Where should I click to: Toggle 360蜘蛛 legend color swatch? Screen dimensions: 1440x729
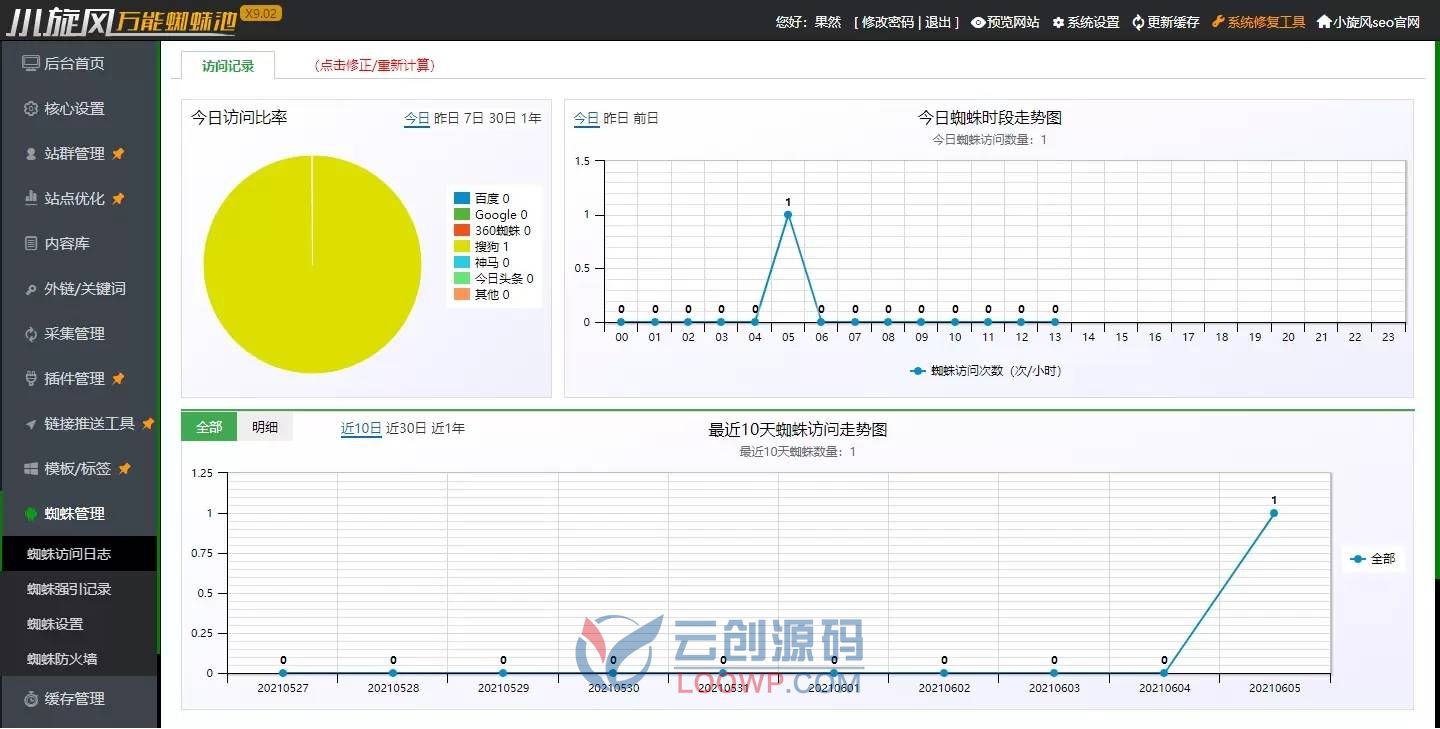pyautogui.click(x=462, y=230)
